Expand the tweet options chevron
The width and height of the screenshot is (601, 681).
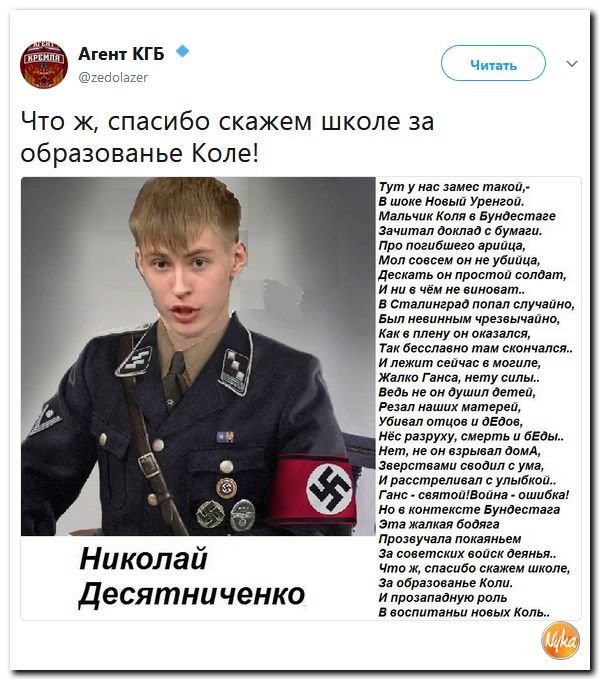572,64
